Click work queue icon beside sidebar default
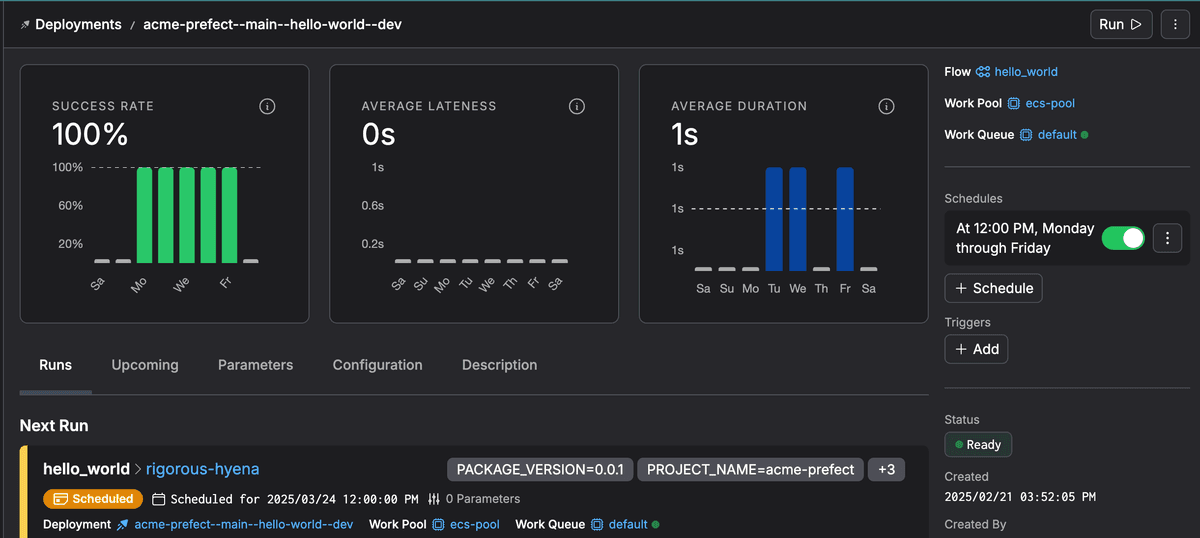Screen dimensions: 1200x538 pos(1026,134)
